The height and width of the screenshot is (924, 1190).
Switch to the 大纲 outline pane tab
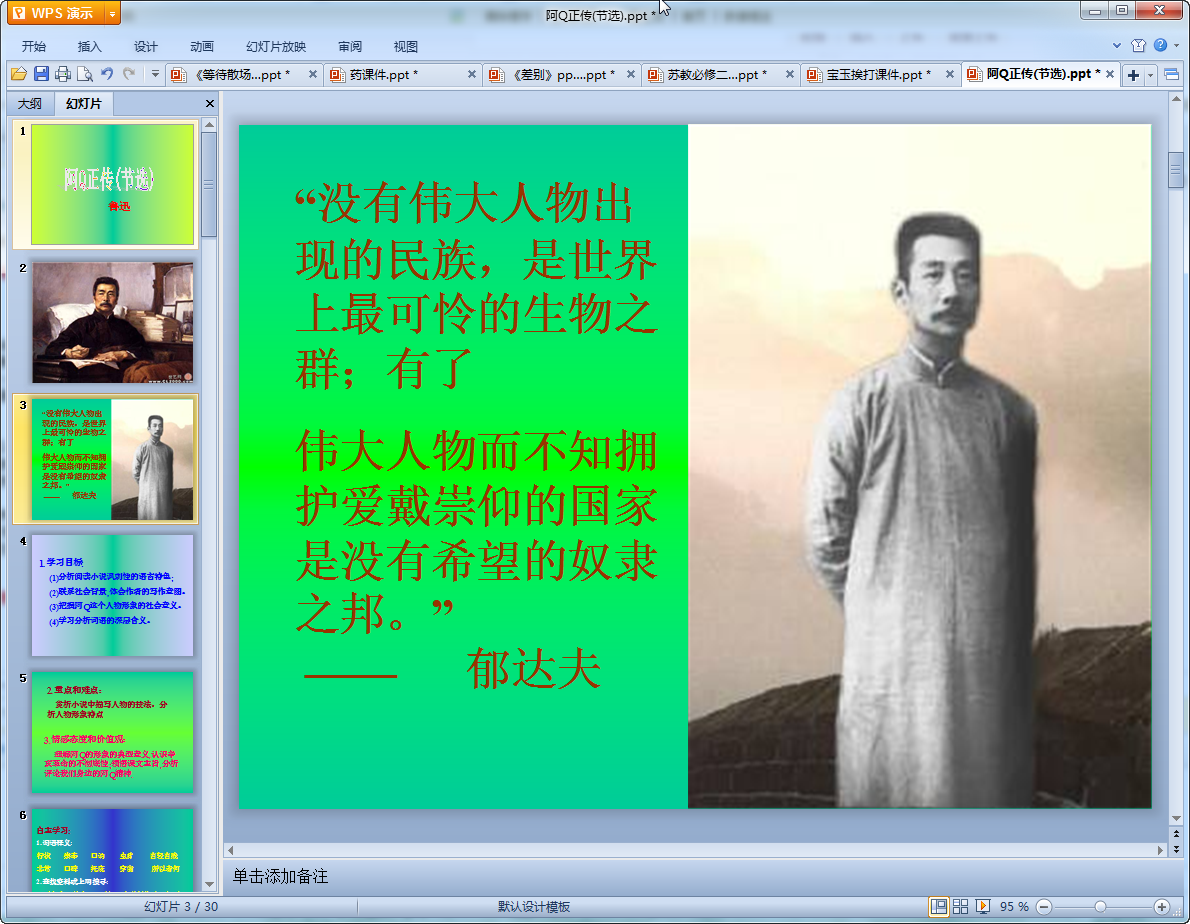[30, 103]
